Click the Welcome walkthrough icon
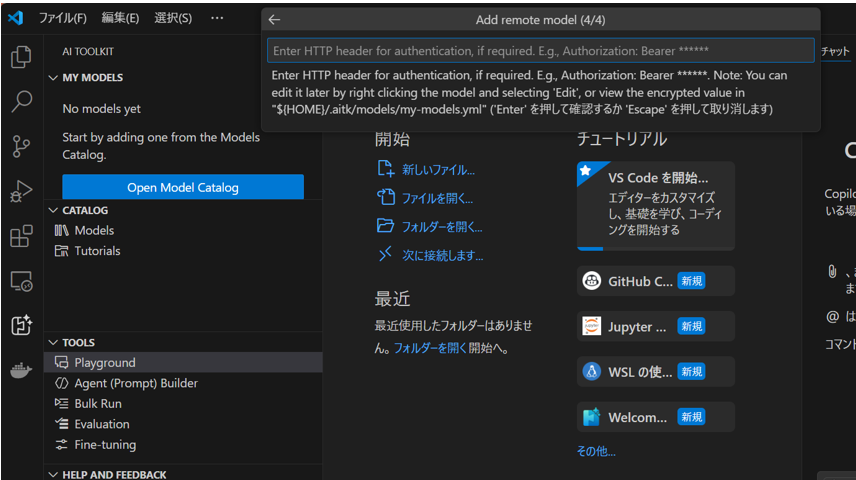Viewport: 856px width, 480px height. pyautogui.click(x=591, y=417)
